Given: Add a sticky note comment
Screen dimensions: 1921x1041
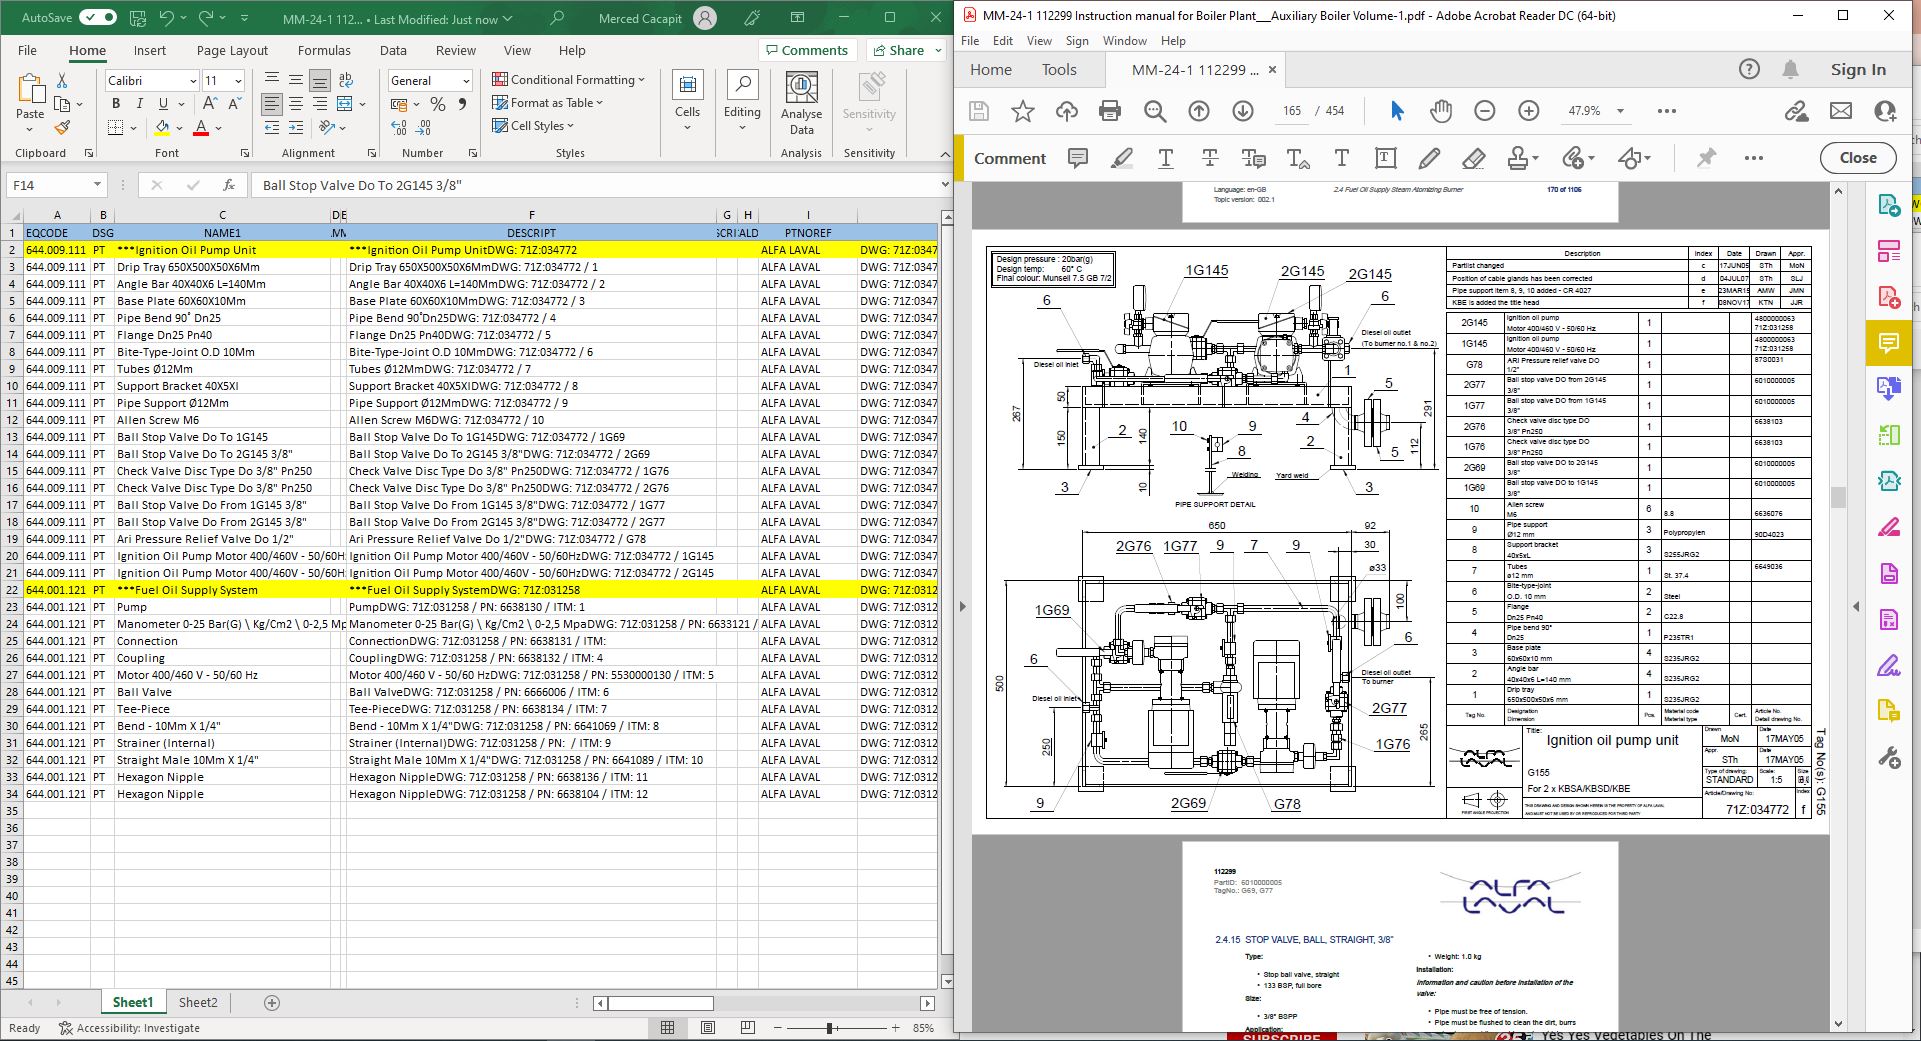Looking at the screenshot, I should point(1078,158).
